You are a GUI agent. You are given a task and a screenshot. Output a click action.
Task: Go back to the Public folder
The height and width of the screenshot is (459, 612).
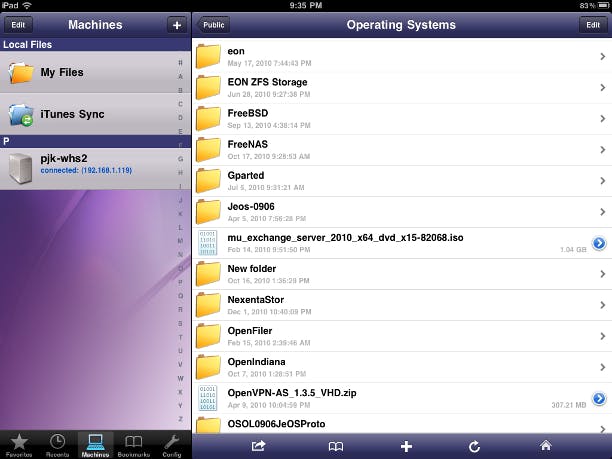213,25
